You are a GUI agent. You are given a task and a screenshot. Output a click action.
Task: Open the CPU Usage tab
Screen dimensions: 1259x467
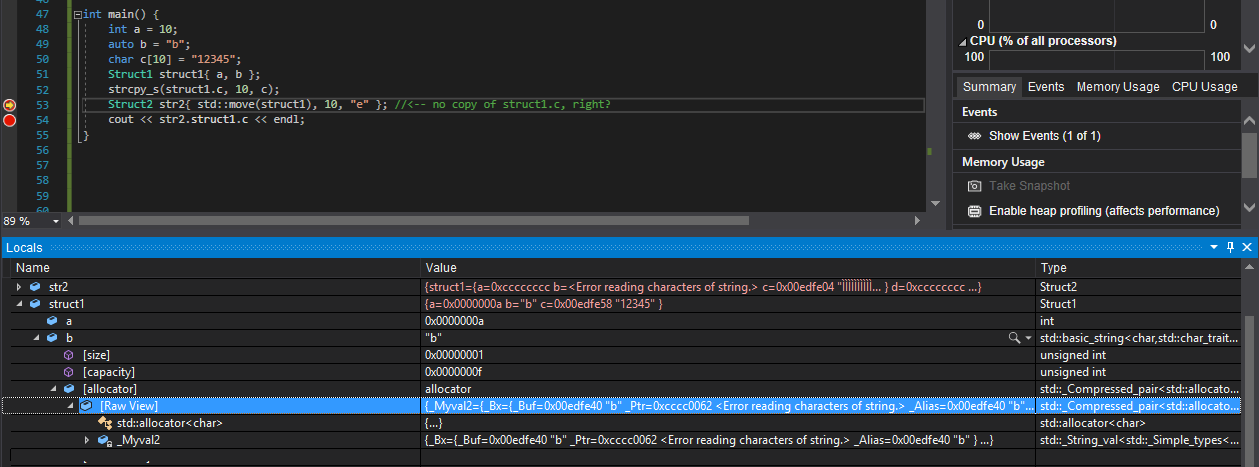tap(1205, 87)
